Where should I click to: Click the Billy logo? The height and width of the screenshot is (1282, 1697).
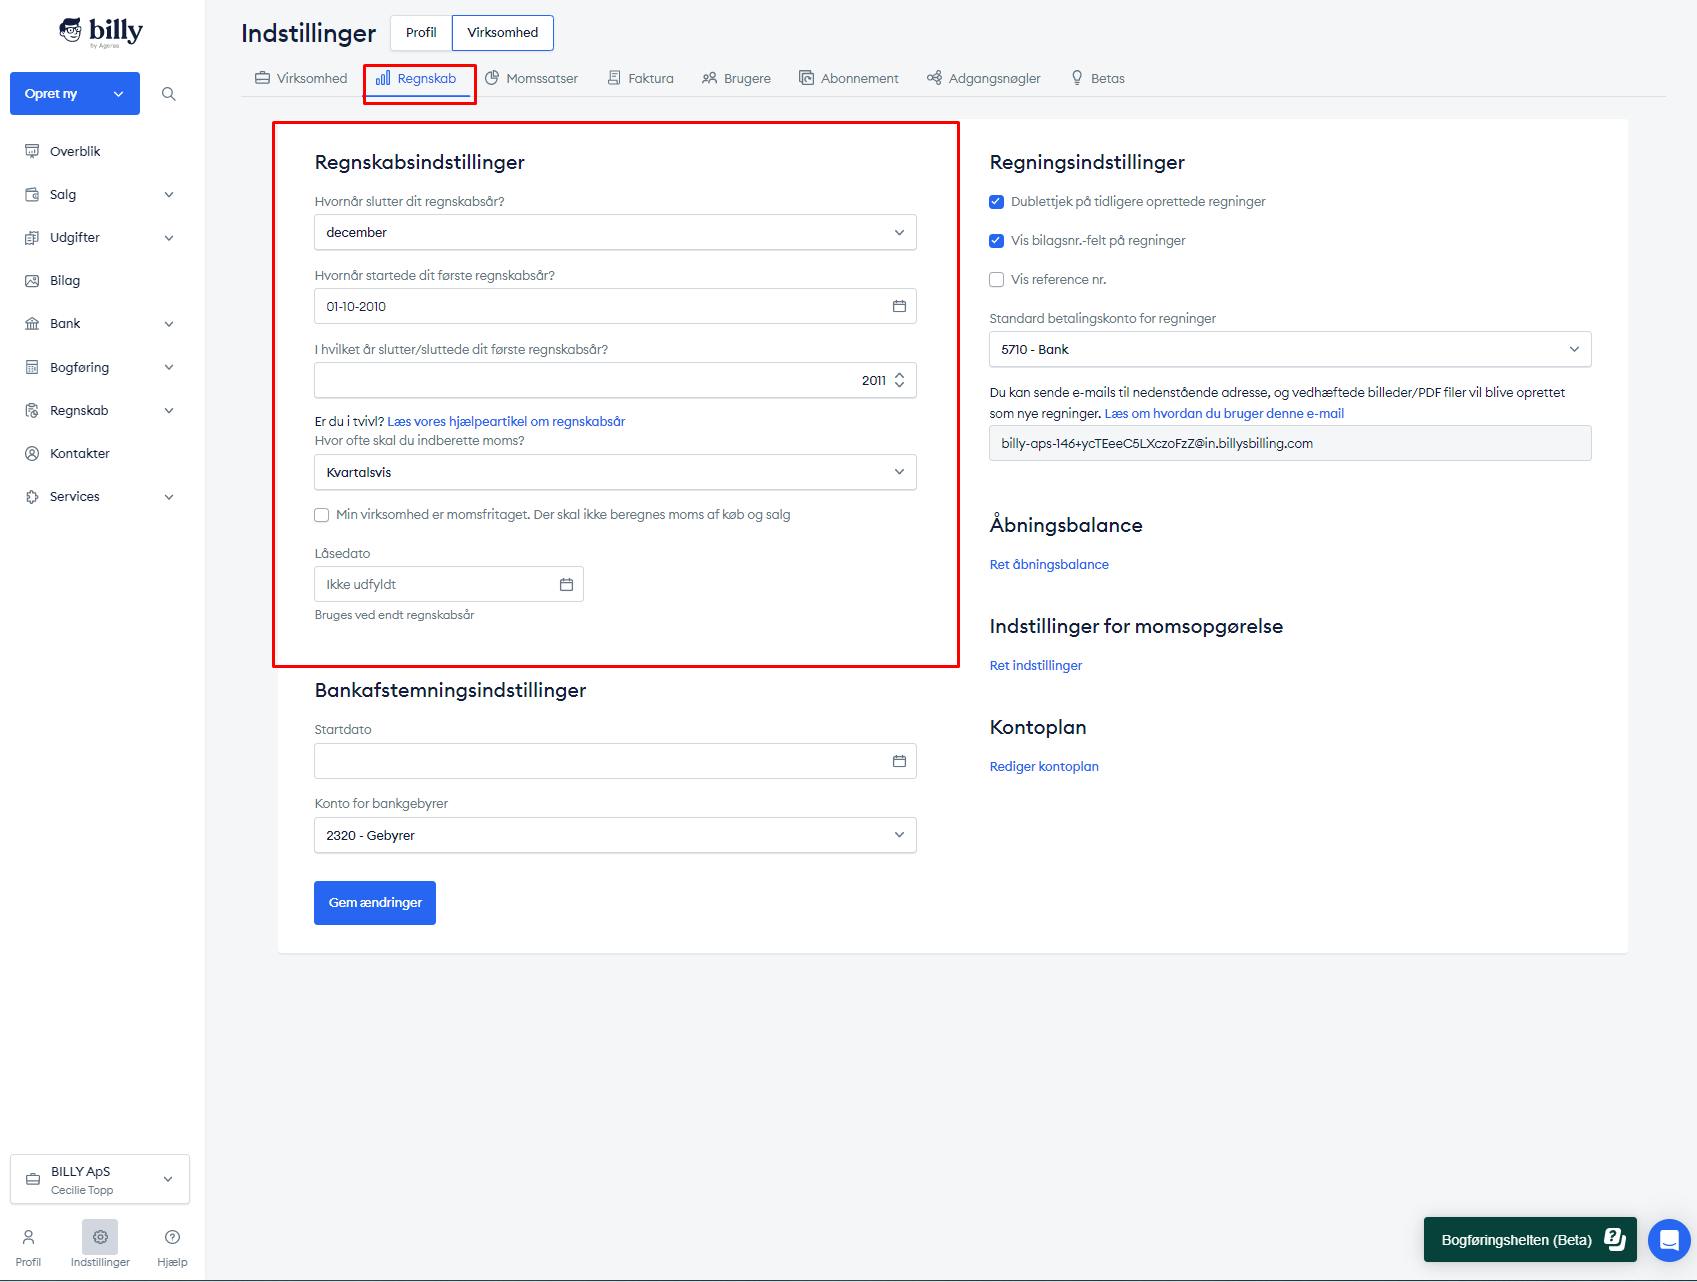point(101,32)
